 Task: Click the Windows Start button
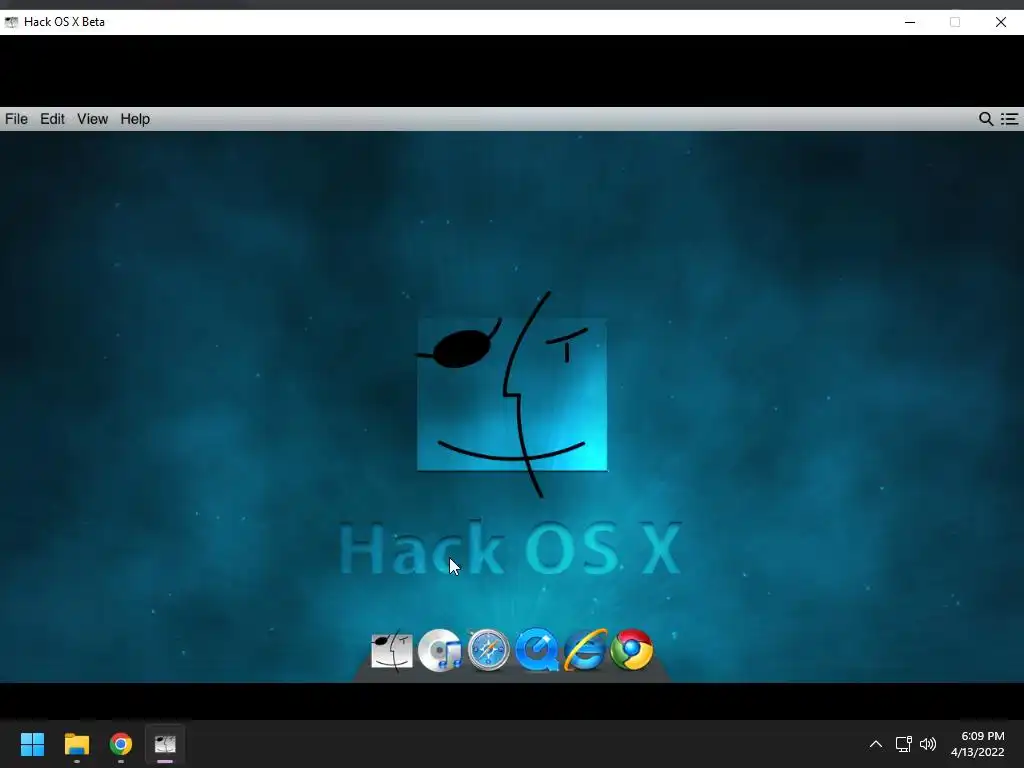tap(32, 744)
